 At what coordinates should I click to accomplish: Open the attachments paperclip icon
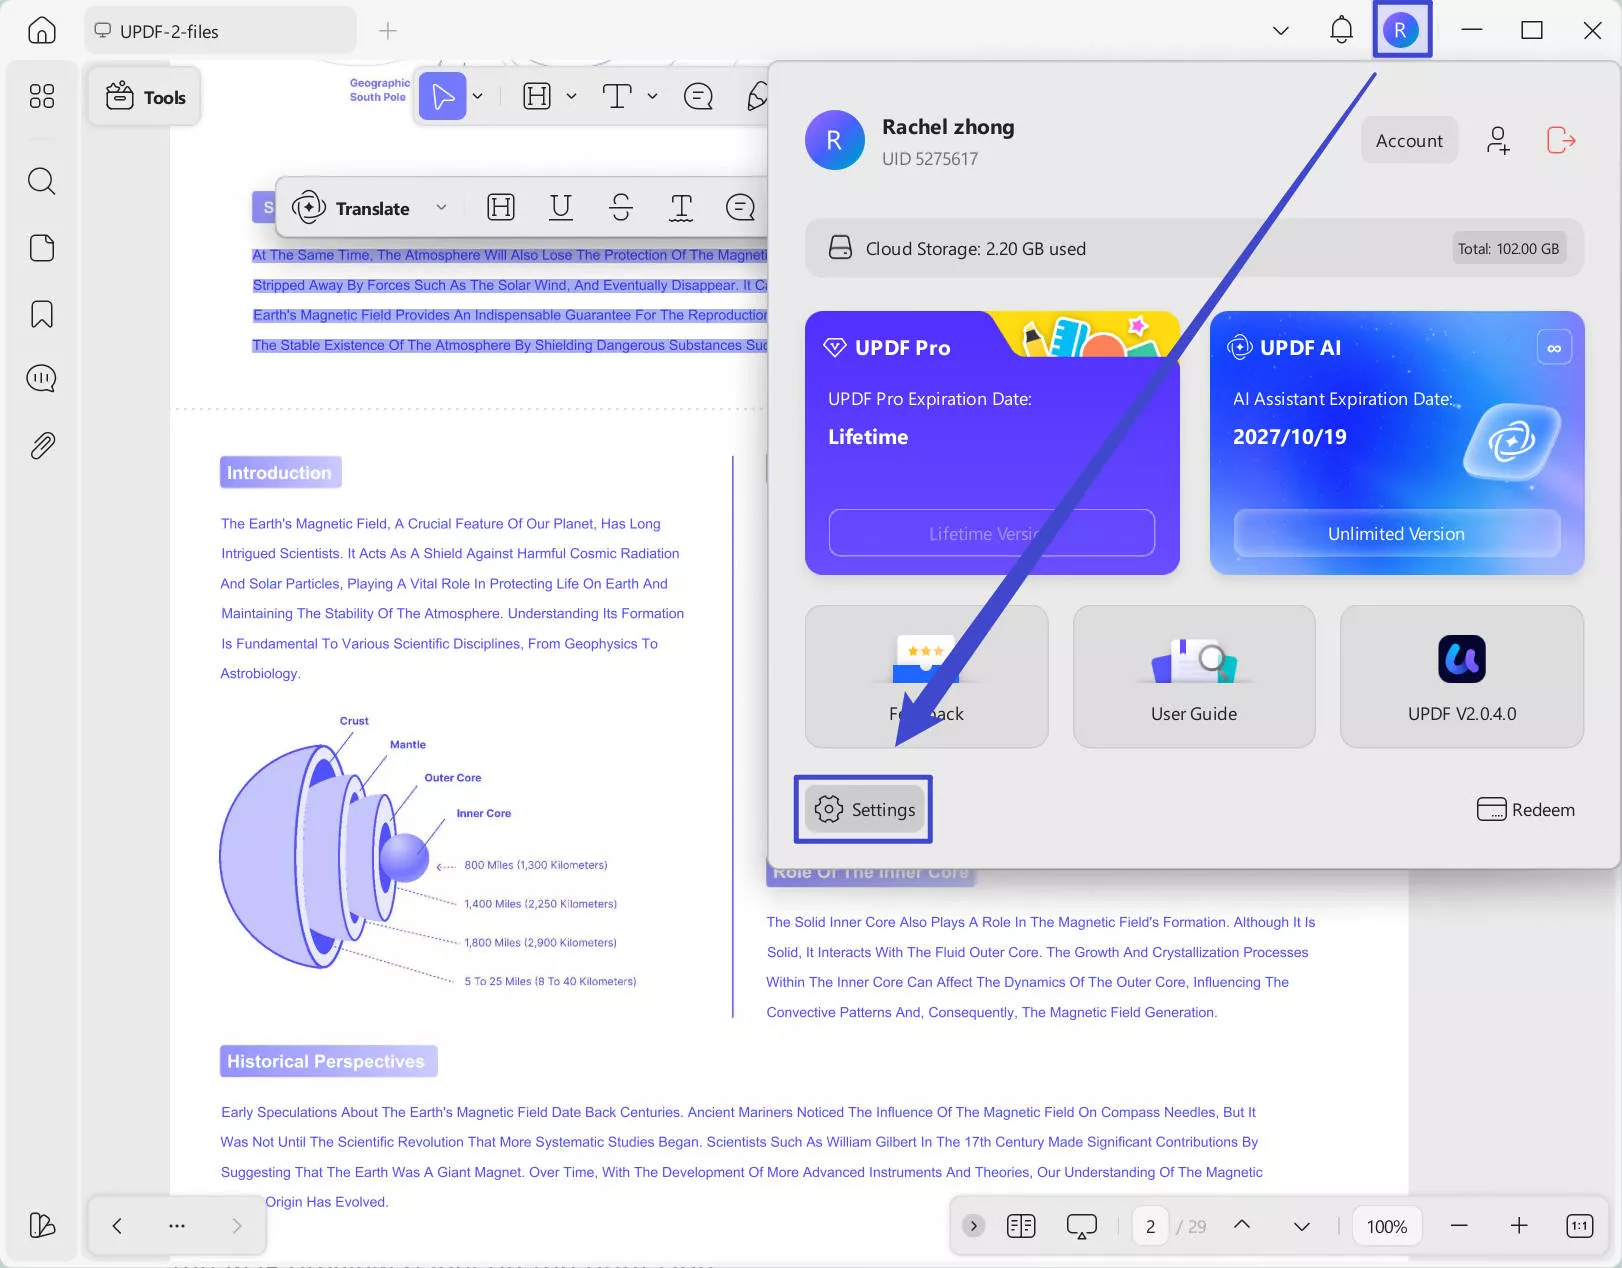point(41,445)
